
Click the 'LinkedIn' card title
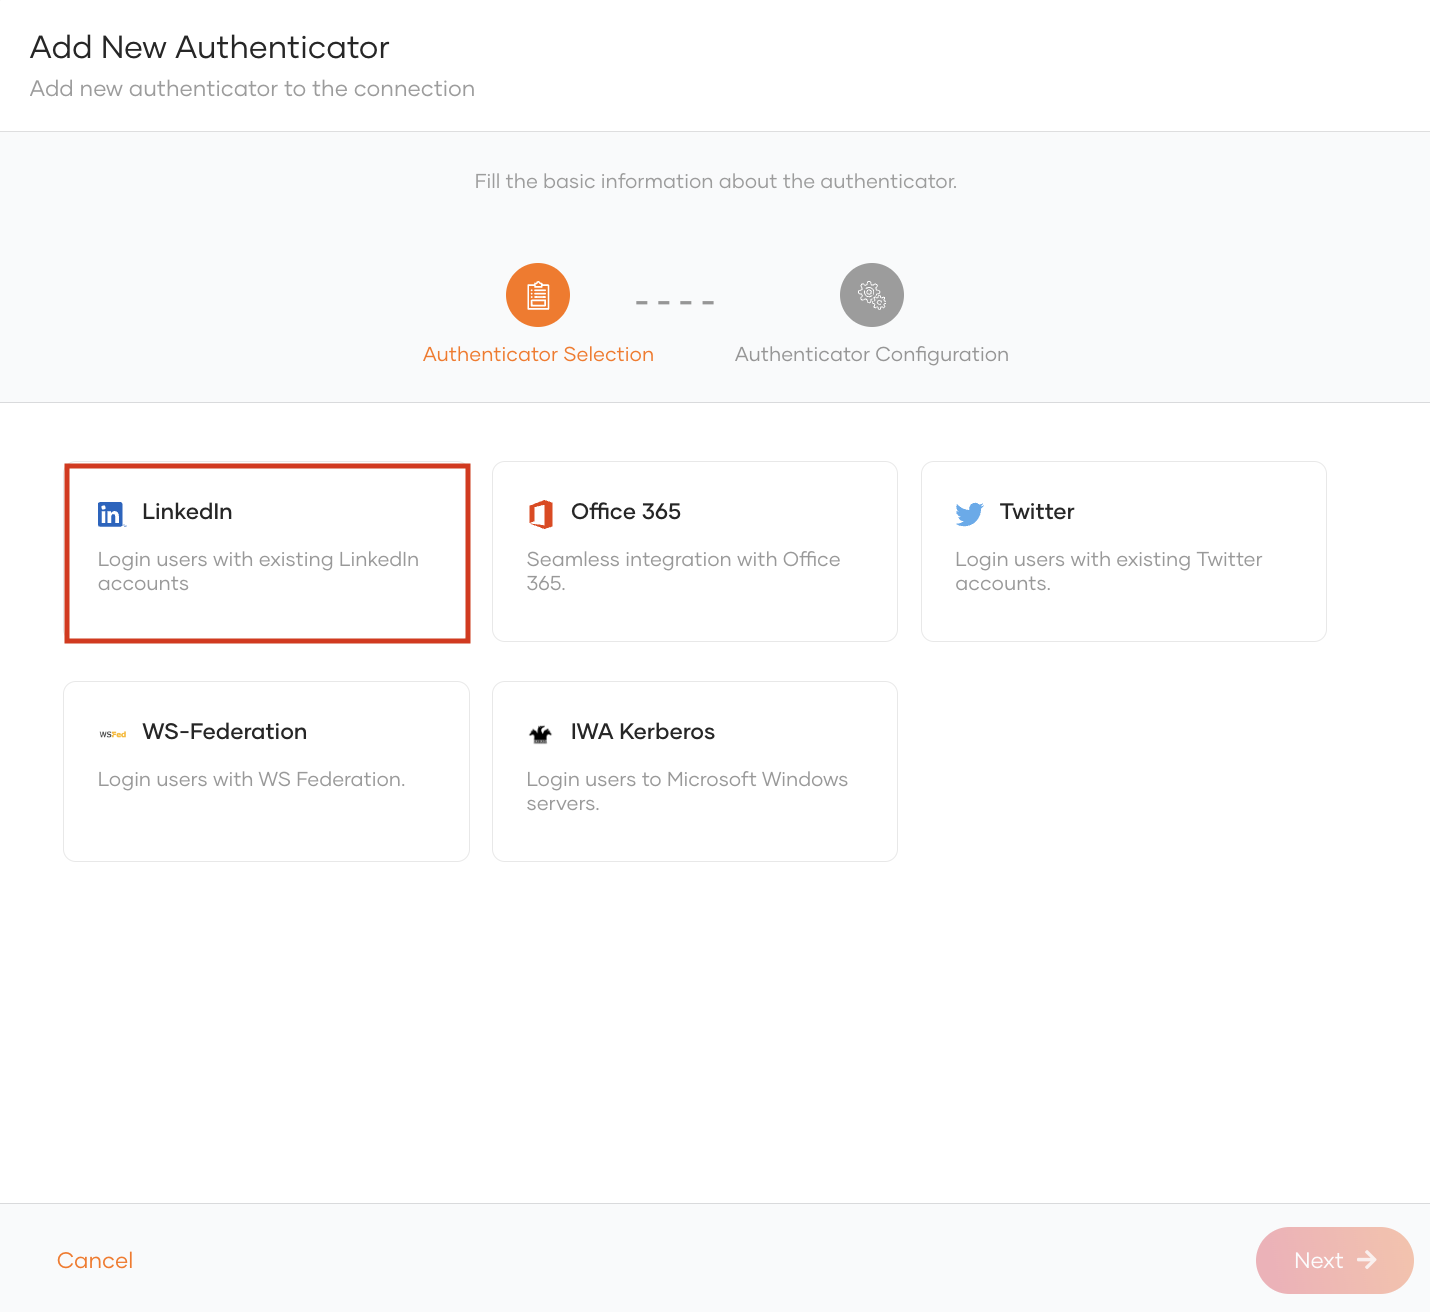187,511
